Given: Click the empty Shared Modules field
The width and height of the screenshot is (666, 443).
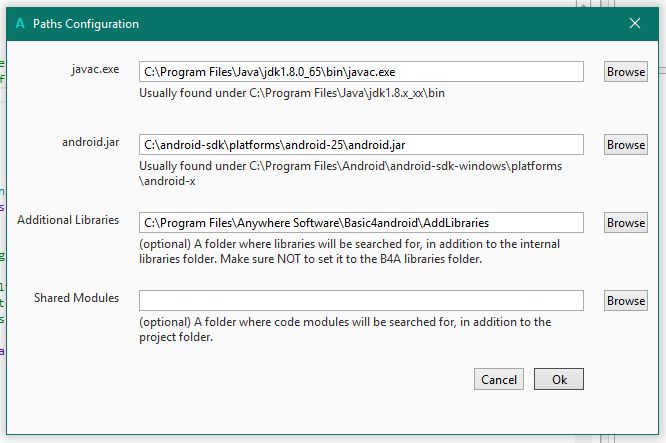Looking at the screenshot, I should (x=361, y=301).
